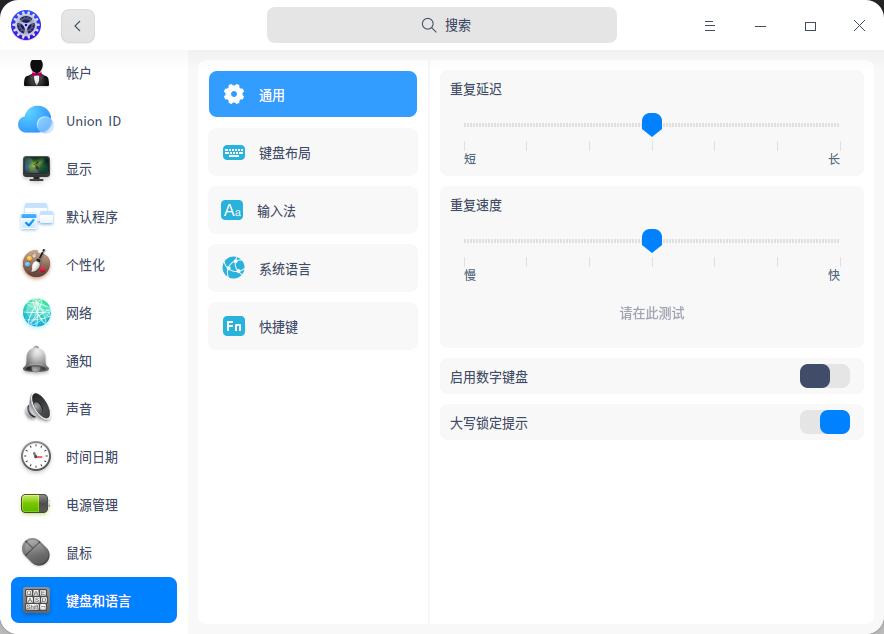Viewport: 884px width, 634px height.
Task: Focus the 搜索 search field
Action: (x=442, y=25)
